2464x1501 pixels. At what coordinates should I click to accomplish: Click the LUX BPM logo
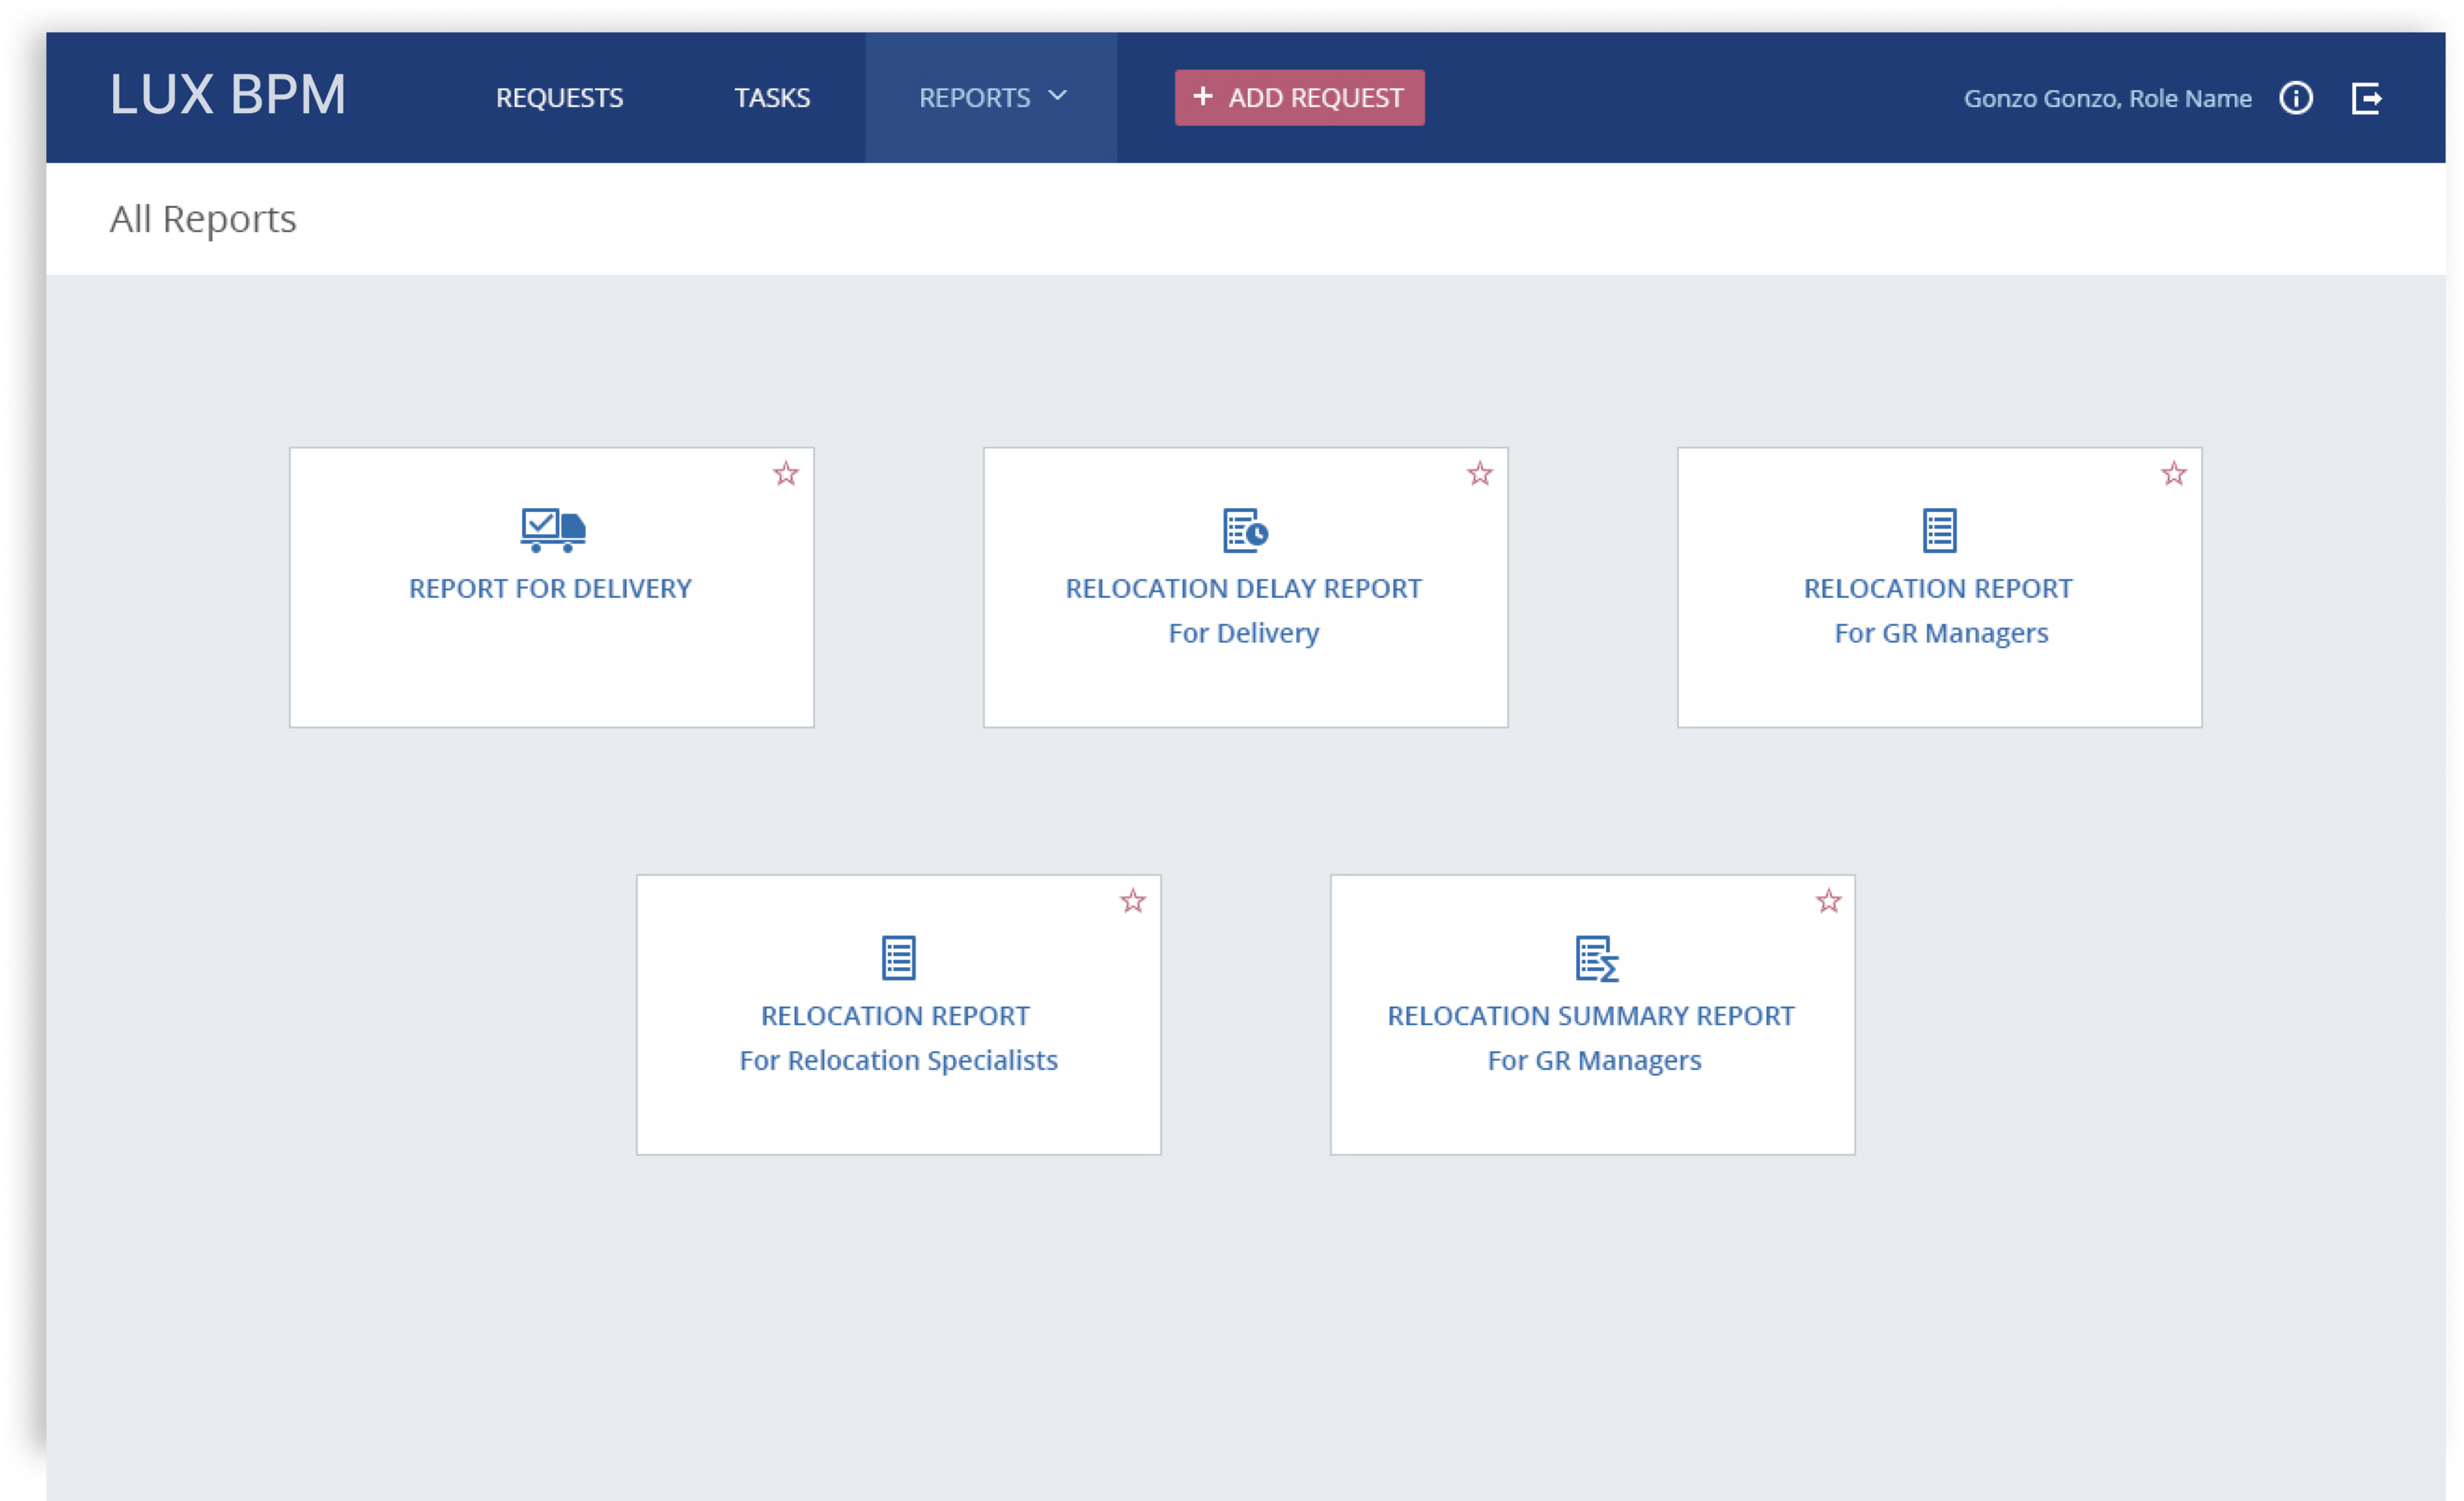coord(228,96)
